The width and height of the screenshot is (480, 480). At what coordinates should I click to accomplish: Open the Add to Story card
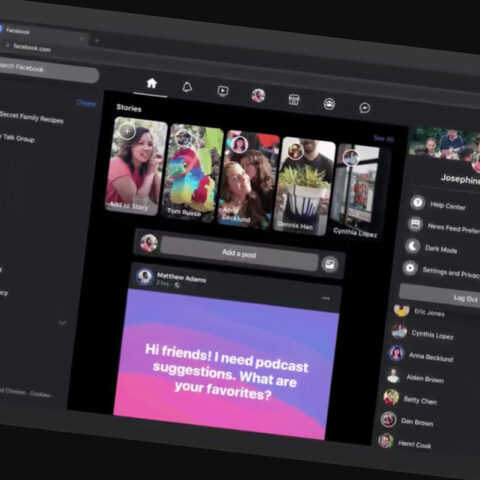(136, 166)
